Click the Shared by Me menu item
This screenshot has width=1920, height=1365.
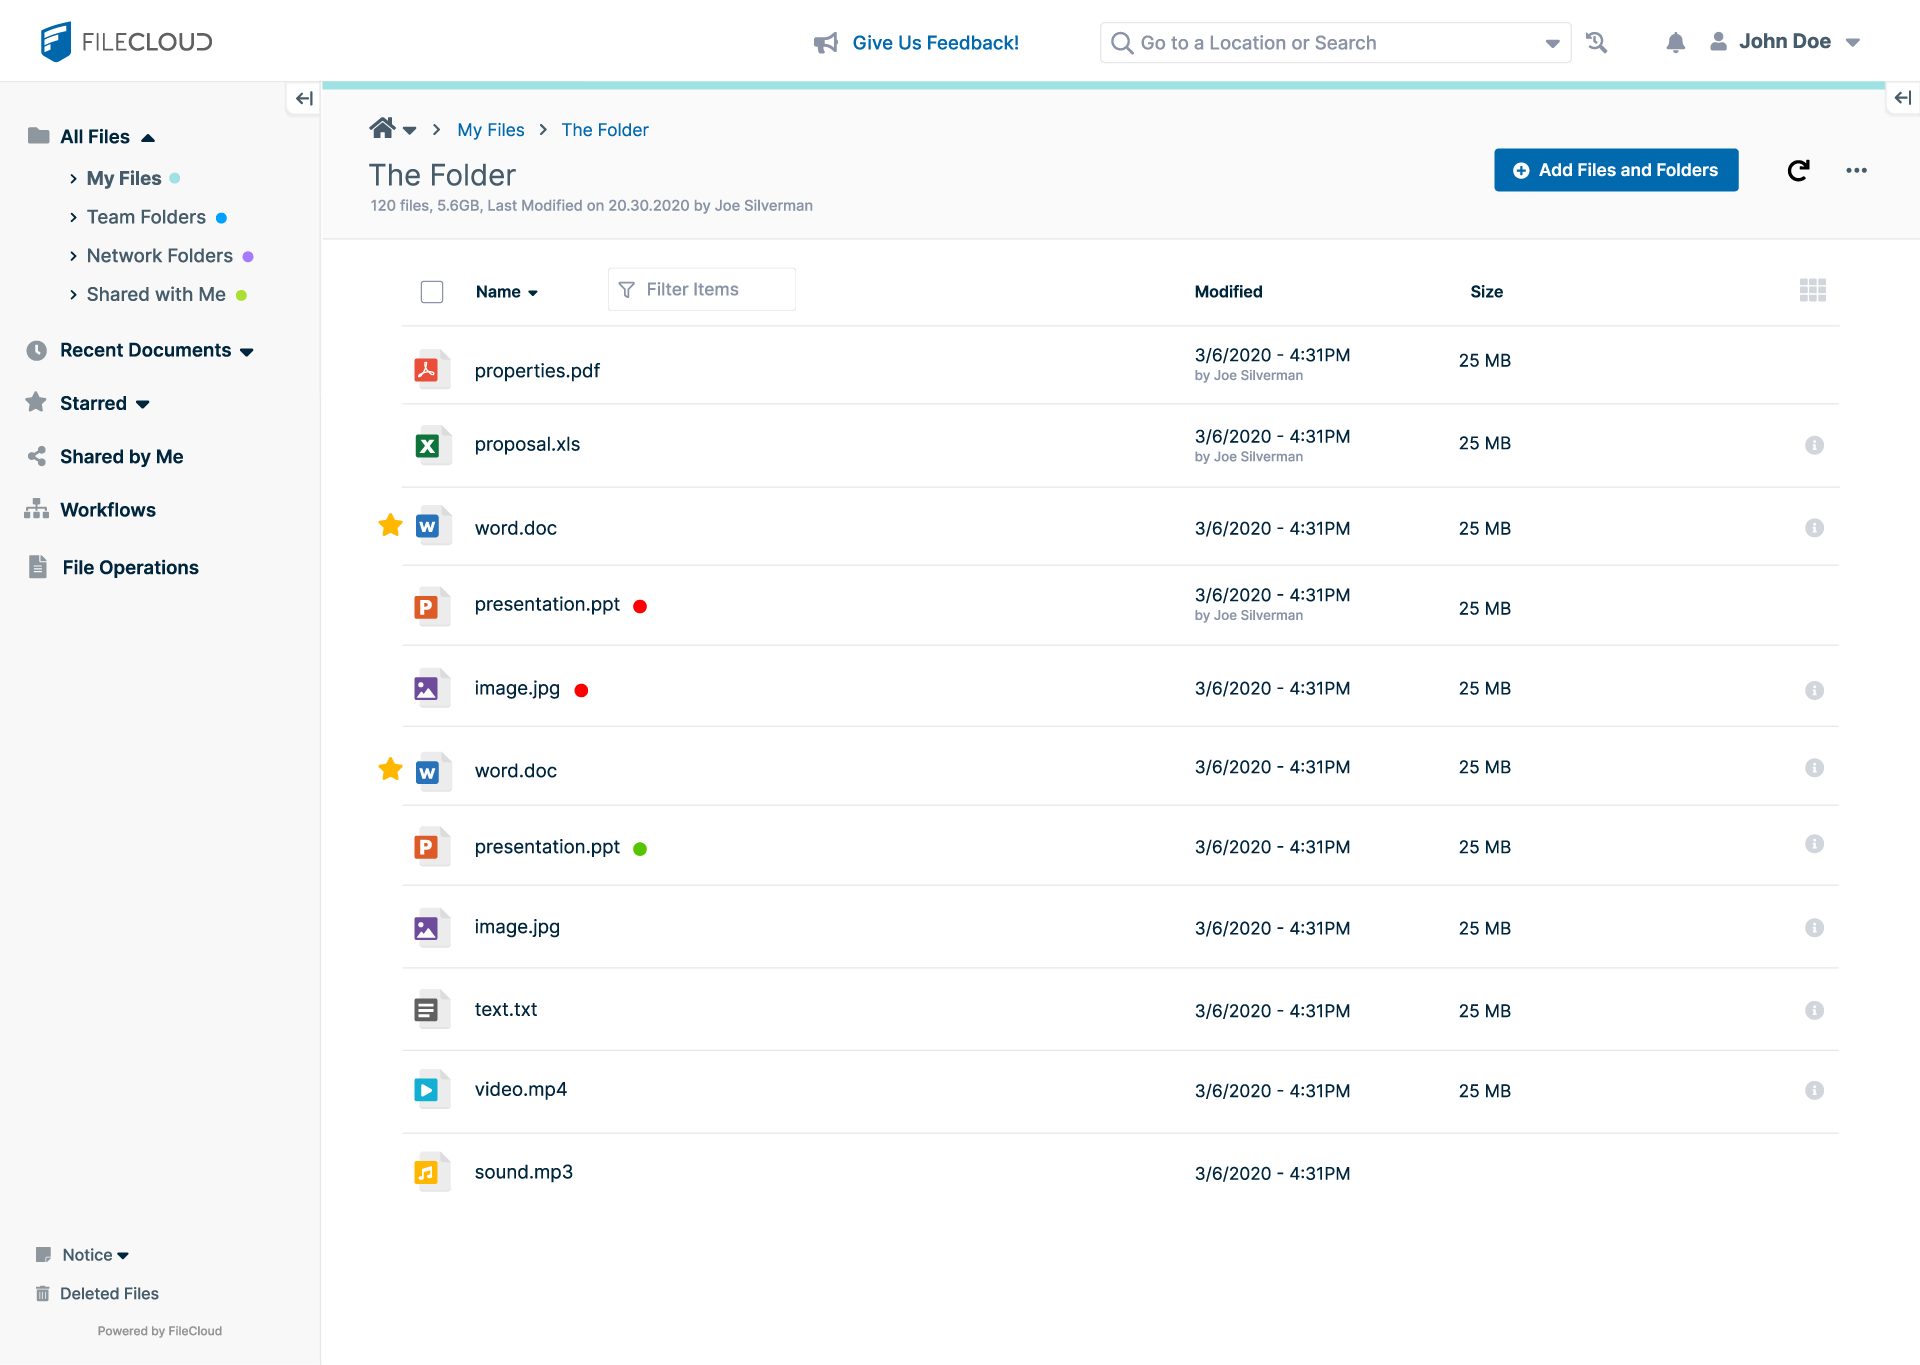point(121,456)
